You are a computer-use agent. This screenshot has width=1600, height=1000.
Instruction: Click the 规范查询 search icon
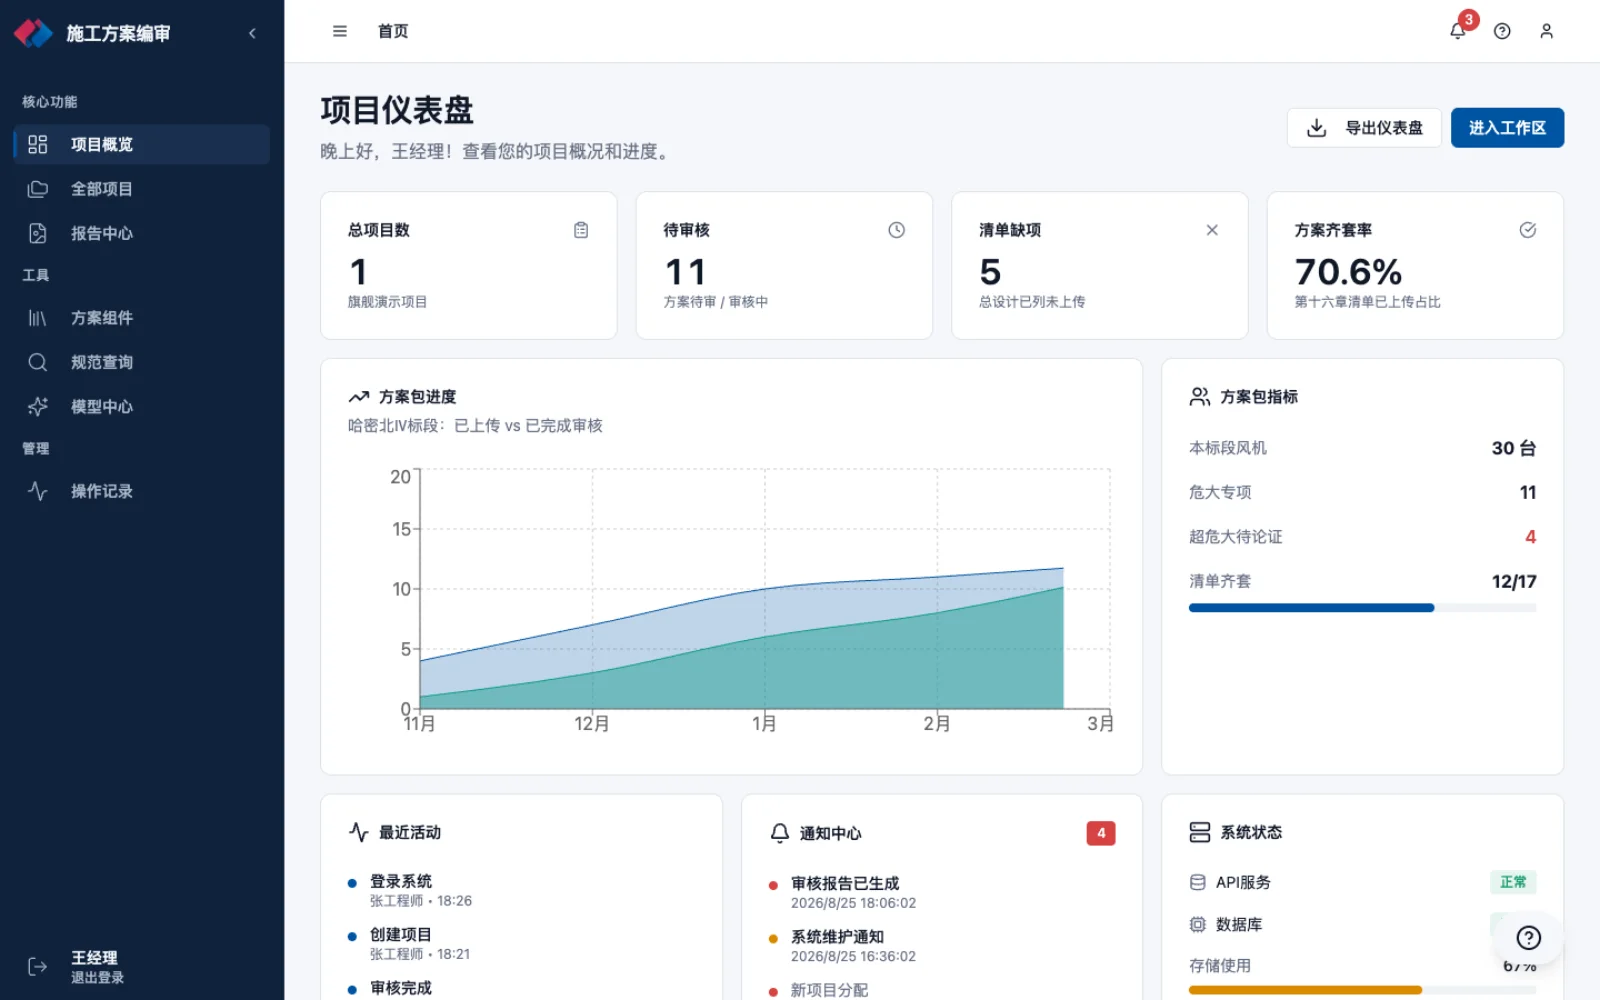tap(38, 362)
